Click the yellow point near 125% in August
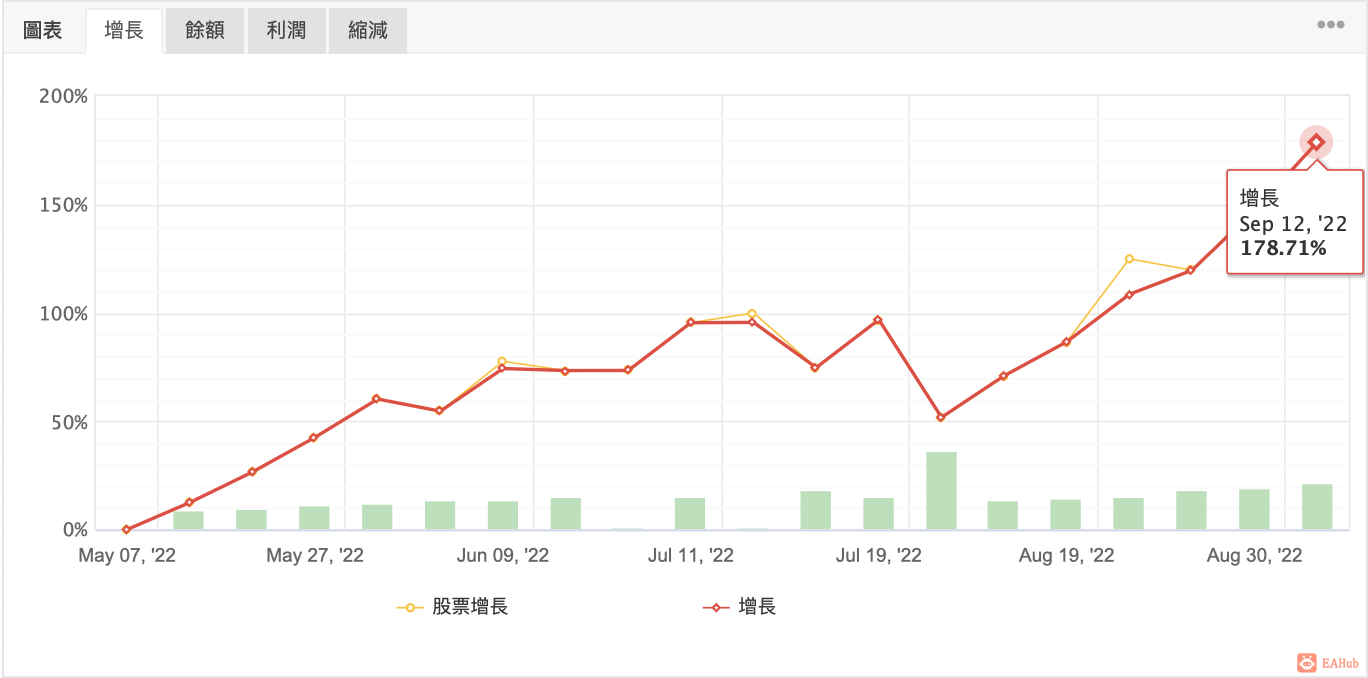Viewport: 1368px width, 678px height. (1129, 258)
